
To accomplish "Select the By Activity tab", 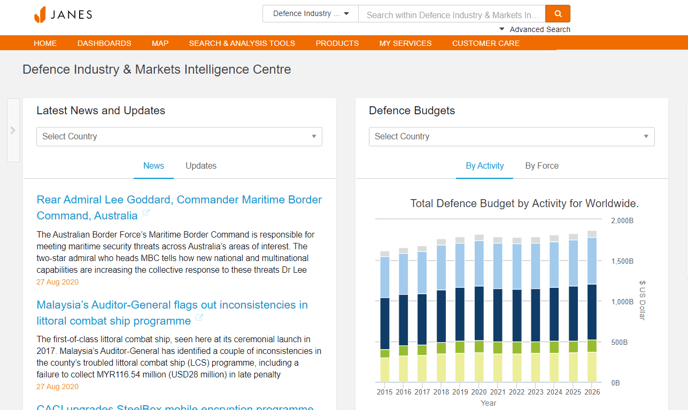I will [x=485, y=166].
